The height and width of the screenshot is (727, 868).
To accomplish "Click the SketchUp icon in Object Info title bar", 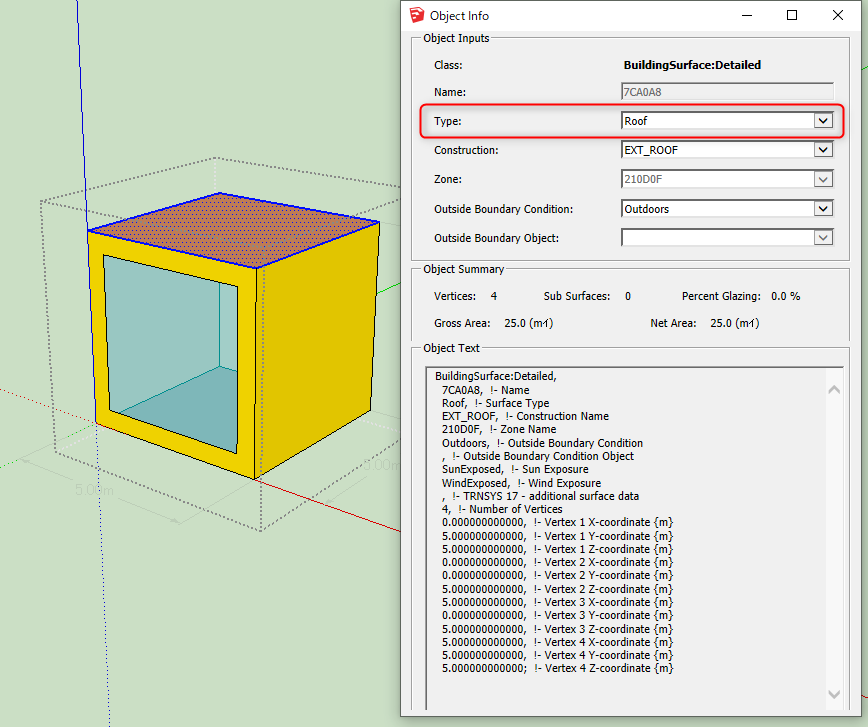I will click(416, 15).
